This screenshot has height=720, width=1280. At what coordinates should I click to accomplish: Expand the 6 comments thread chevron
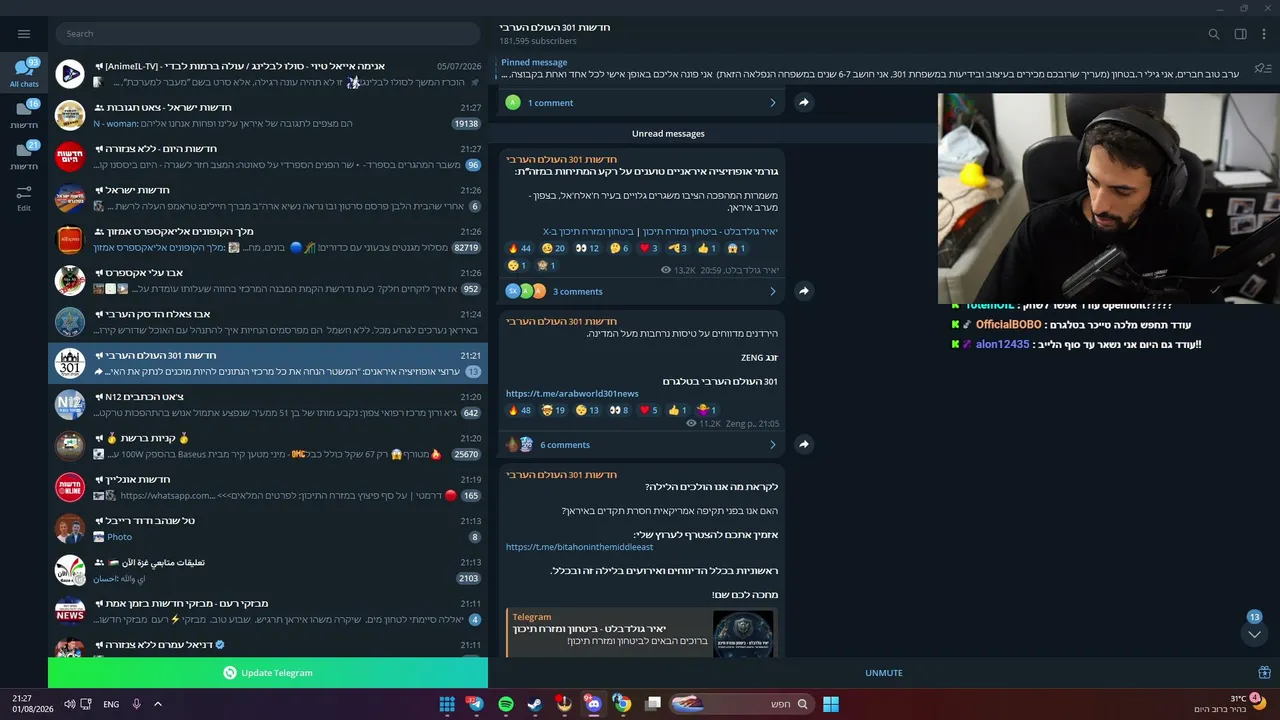pos(772,444)
